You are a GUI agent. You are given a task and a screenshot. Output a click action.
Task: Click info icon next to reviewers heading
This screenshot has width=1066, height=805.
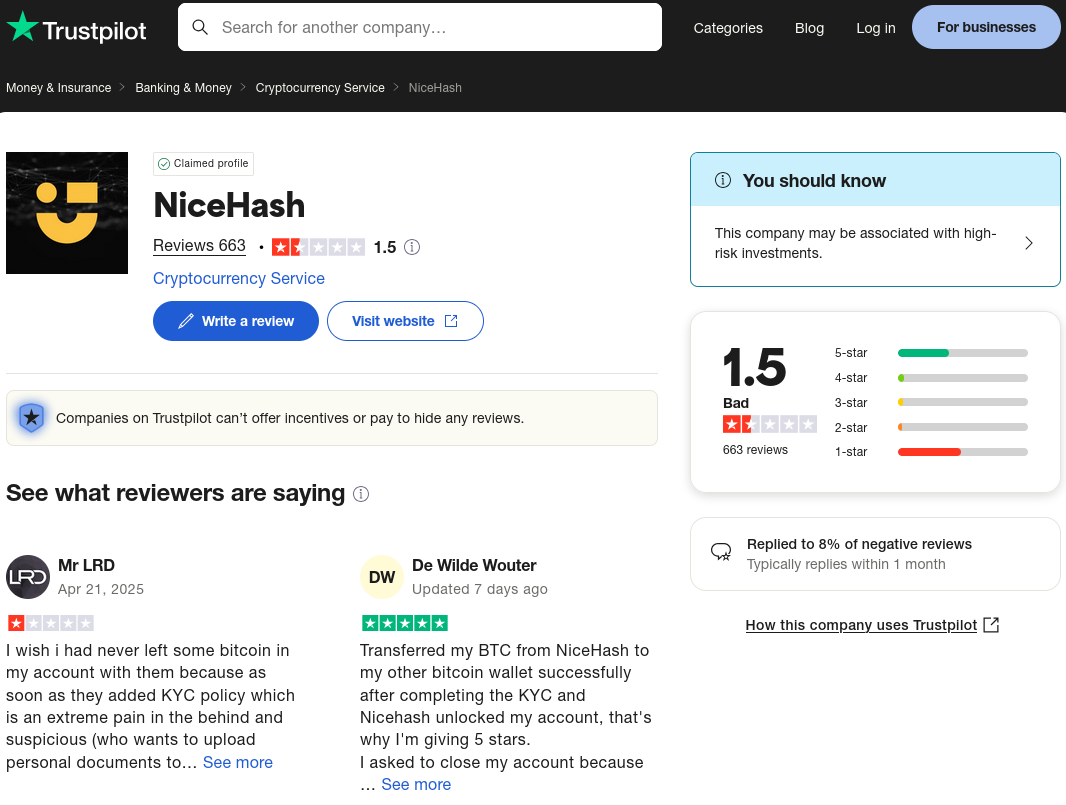click(x=361, y=494)
